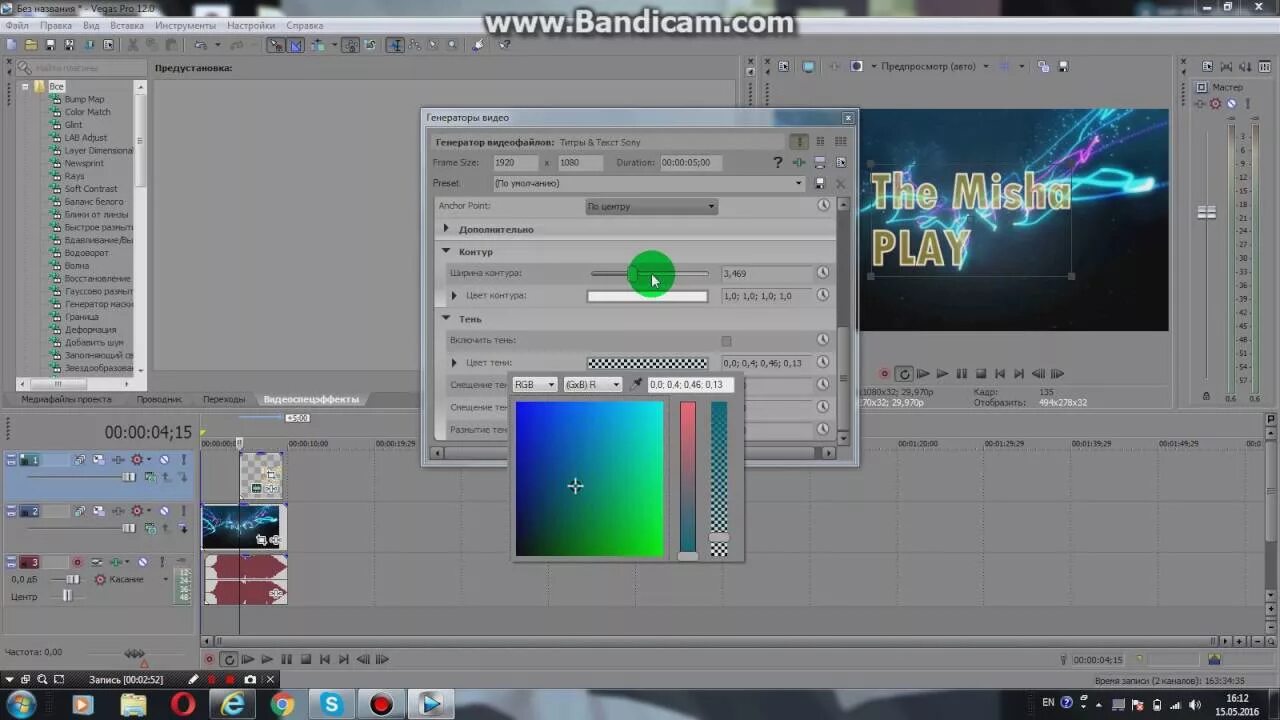
Task: Click the outline width slider
Action: (649, 273)
